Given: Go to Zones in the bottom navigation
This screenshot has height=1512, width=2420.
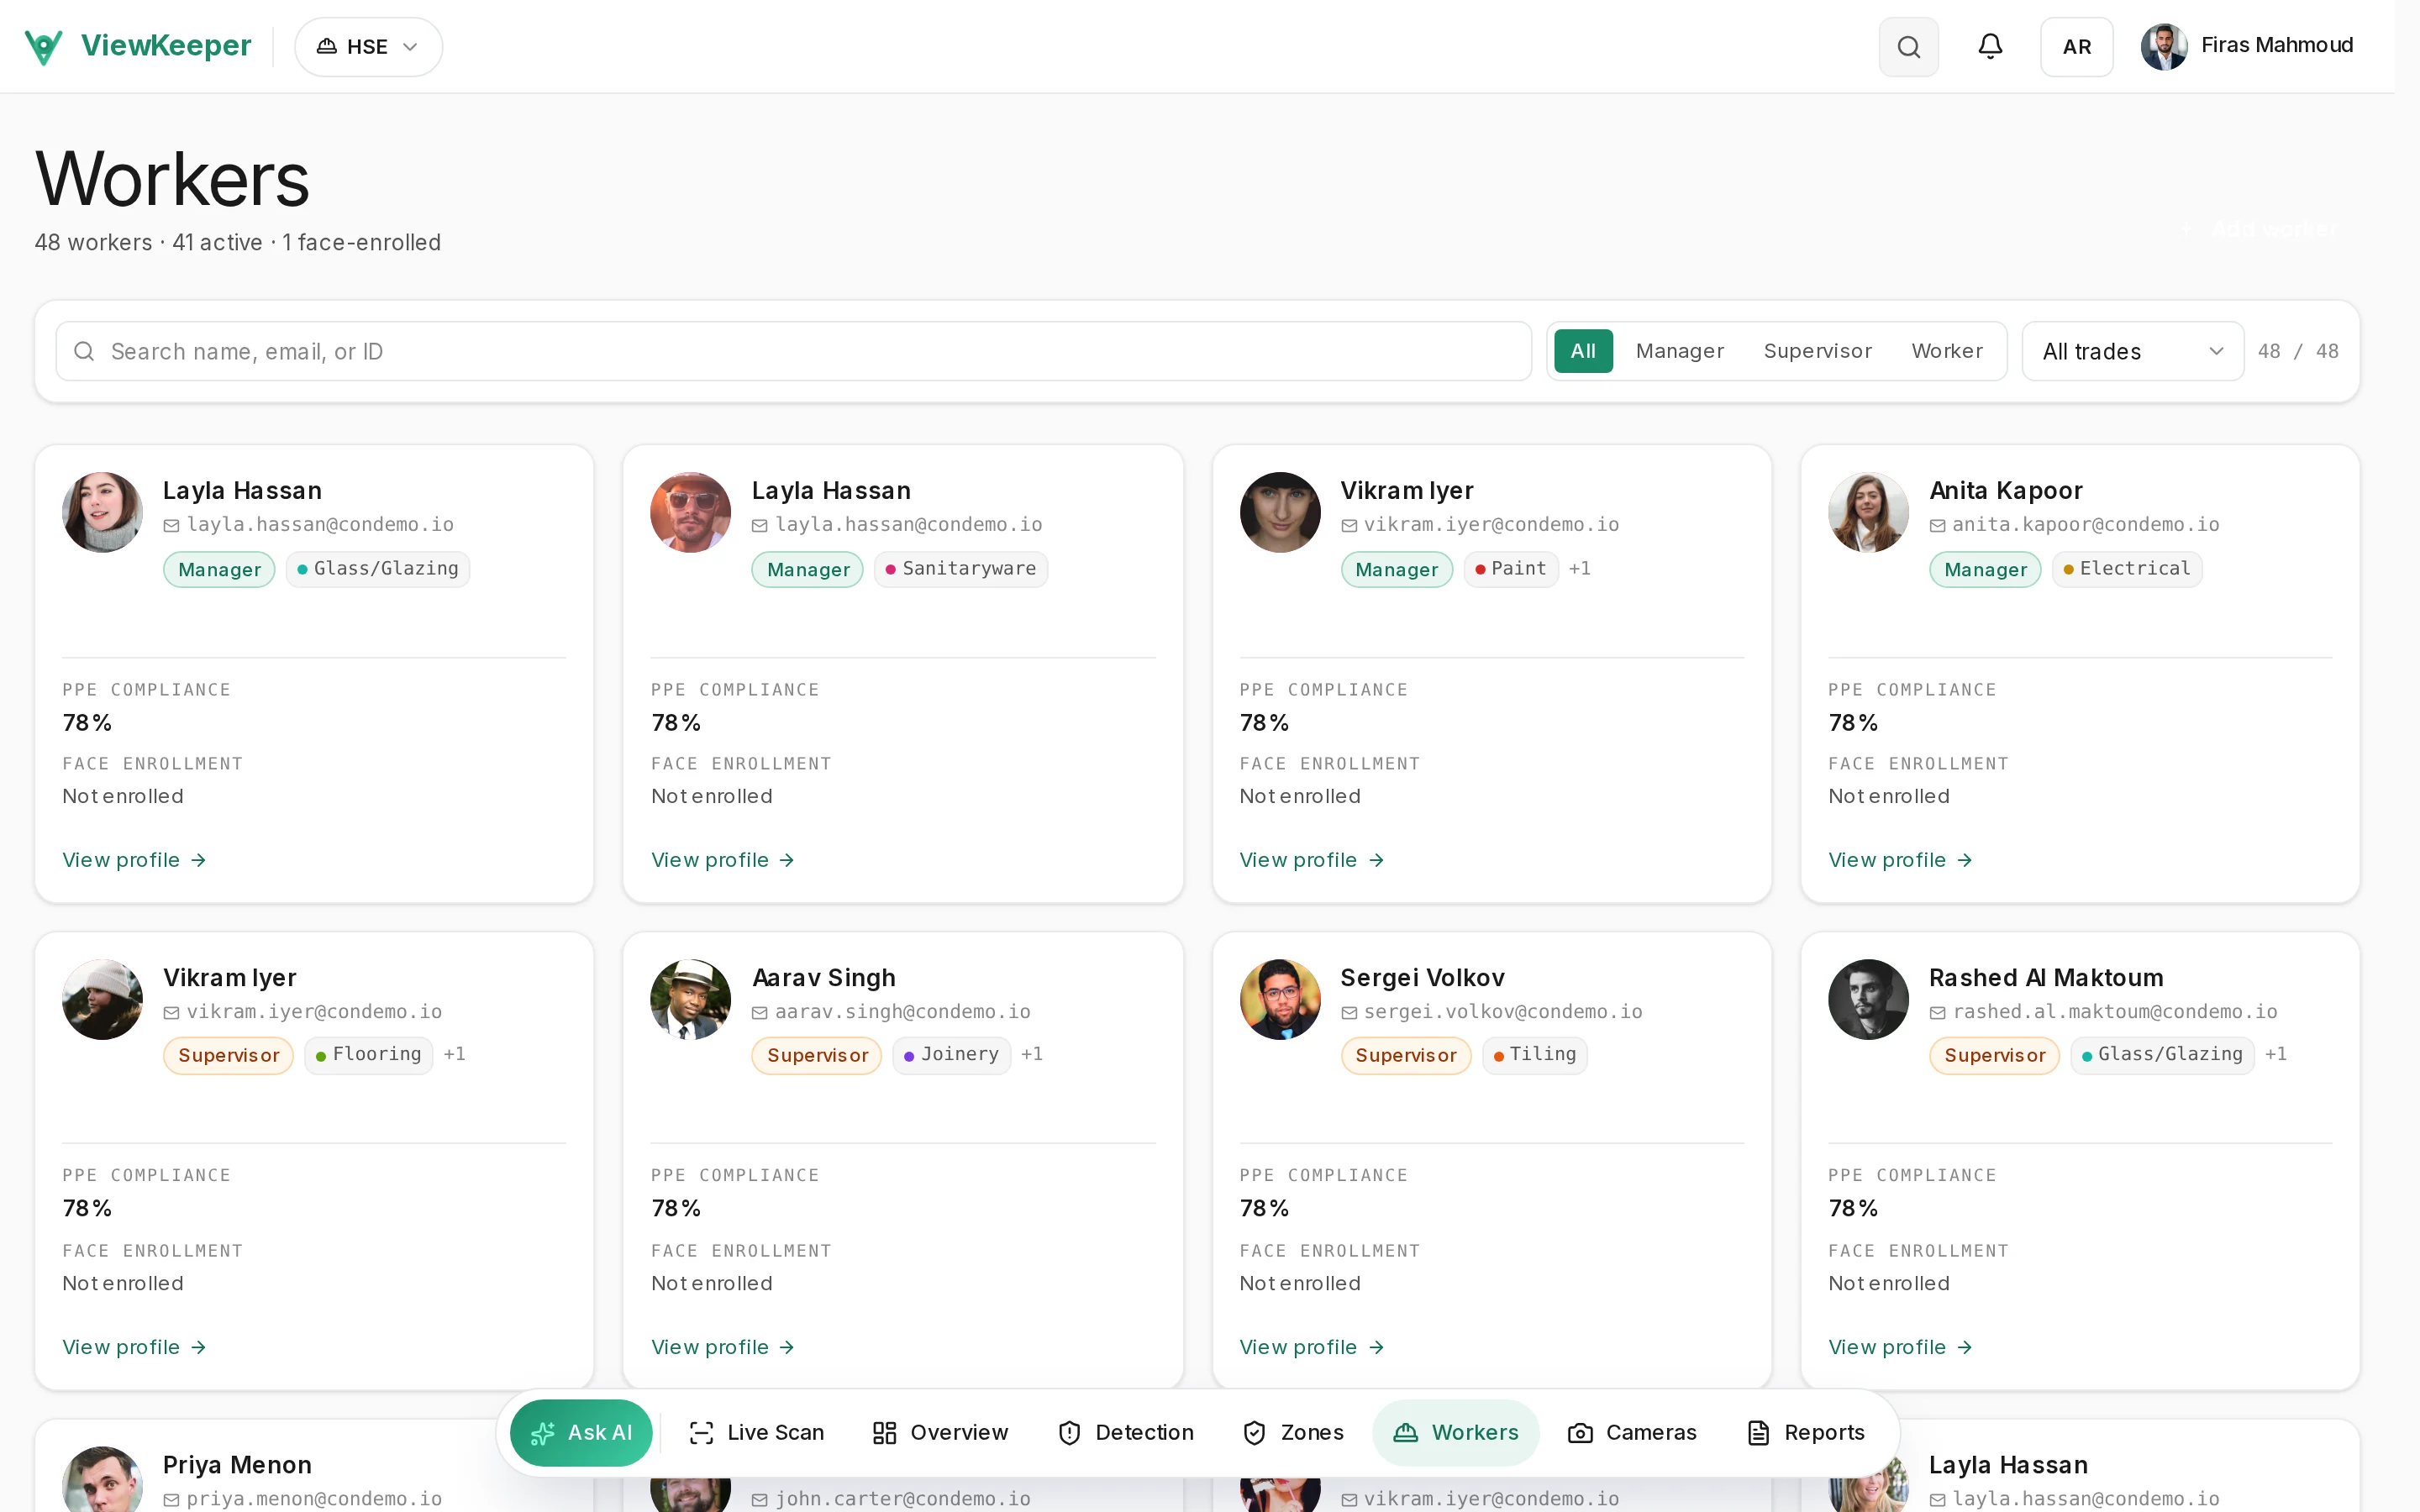Looking at the screenshot, I should (x=1293, y=1433).
